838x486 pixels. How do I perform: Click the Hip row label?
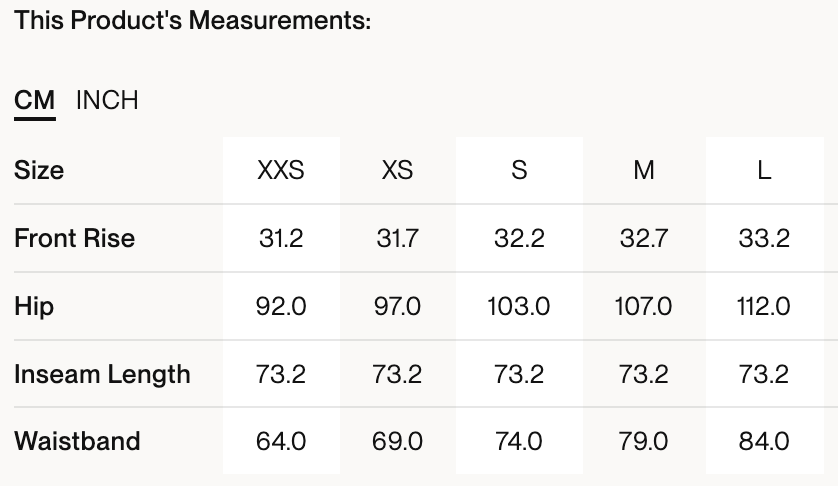pos(34,306)
